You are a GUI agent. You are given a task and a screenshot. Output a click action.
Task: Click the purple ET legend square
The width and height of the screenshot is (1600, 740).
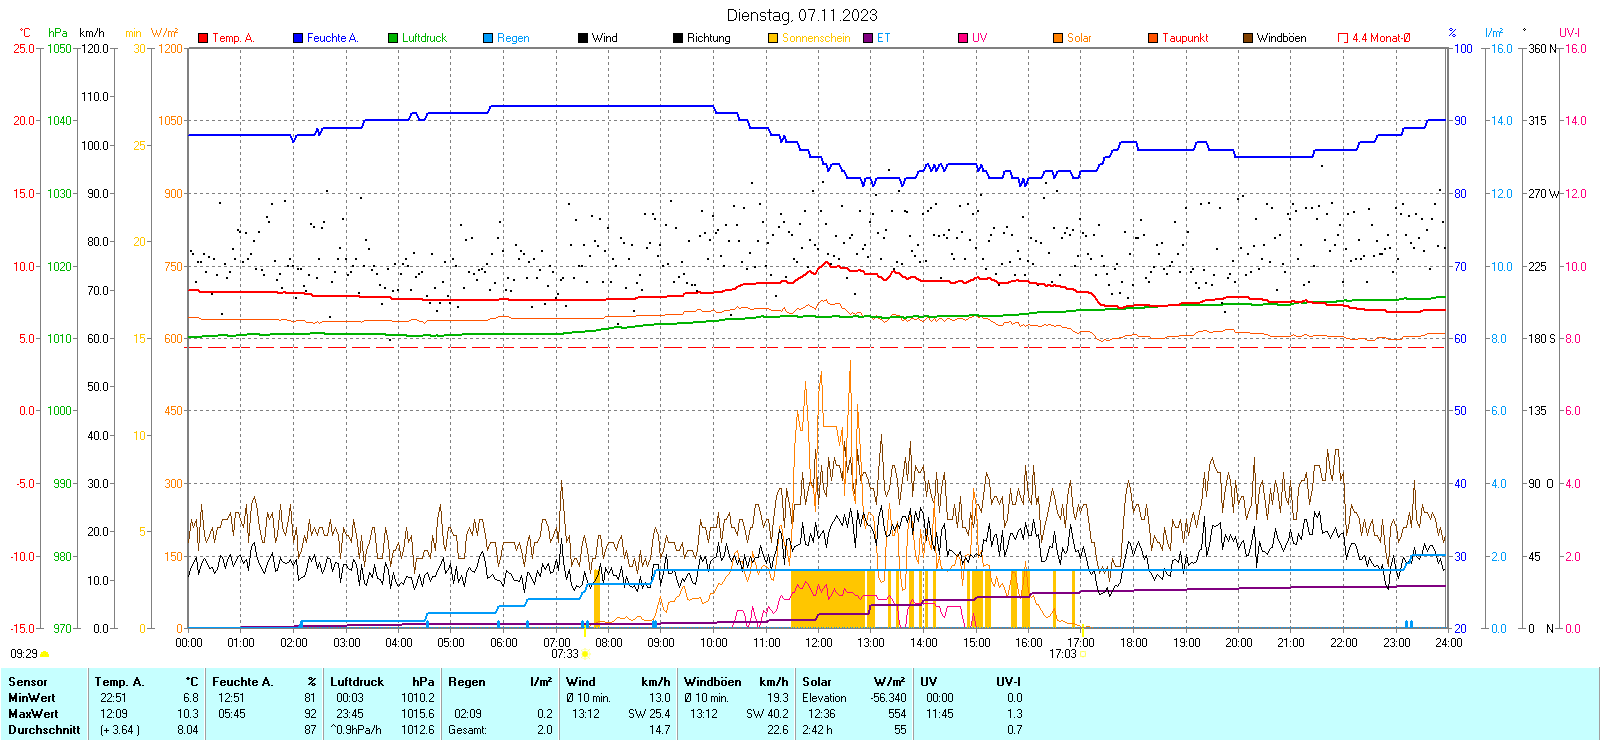[868, 38]
